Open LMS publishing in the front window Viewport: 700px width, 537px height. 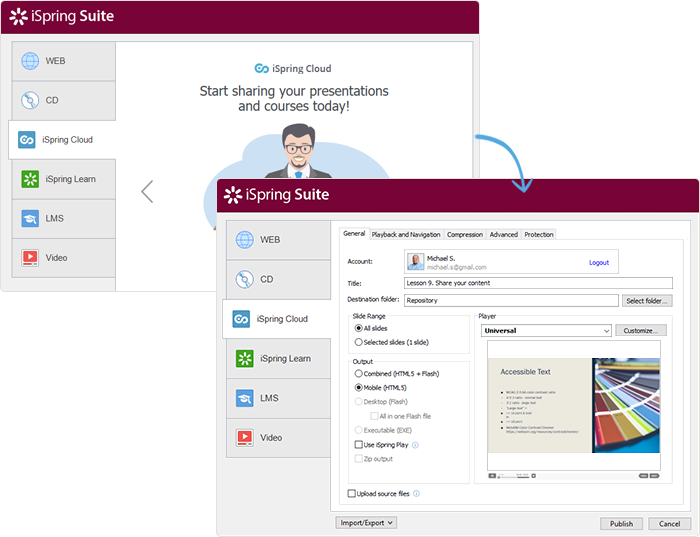click(278, 398)
